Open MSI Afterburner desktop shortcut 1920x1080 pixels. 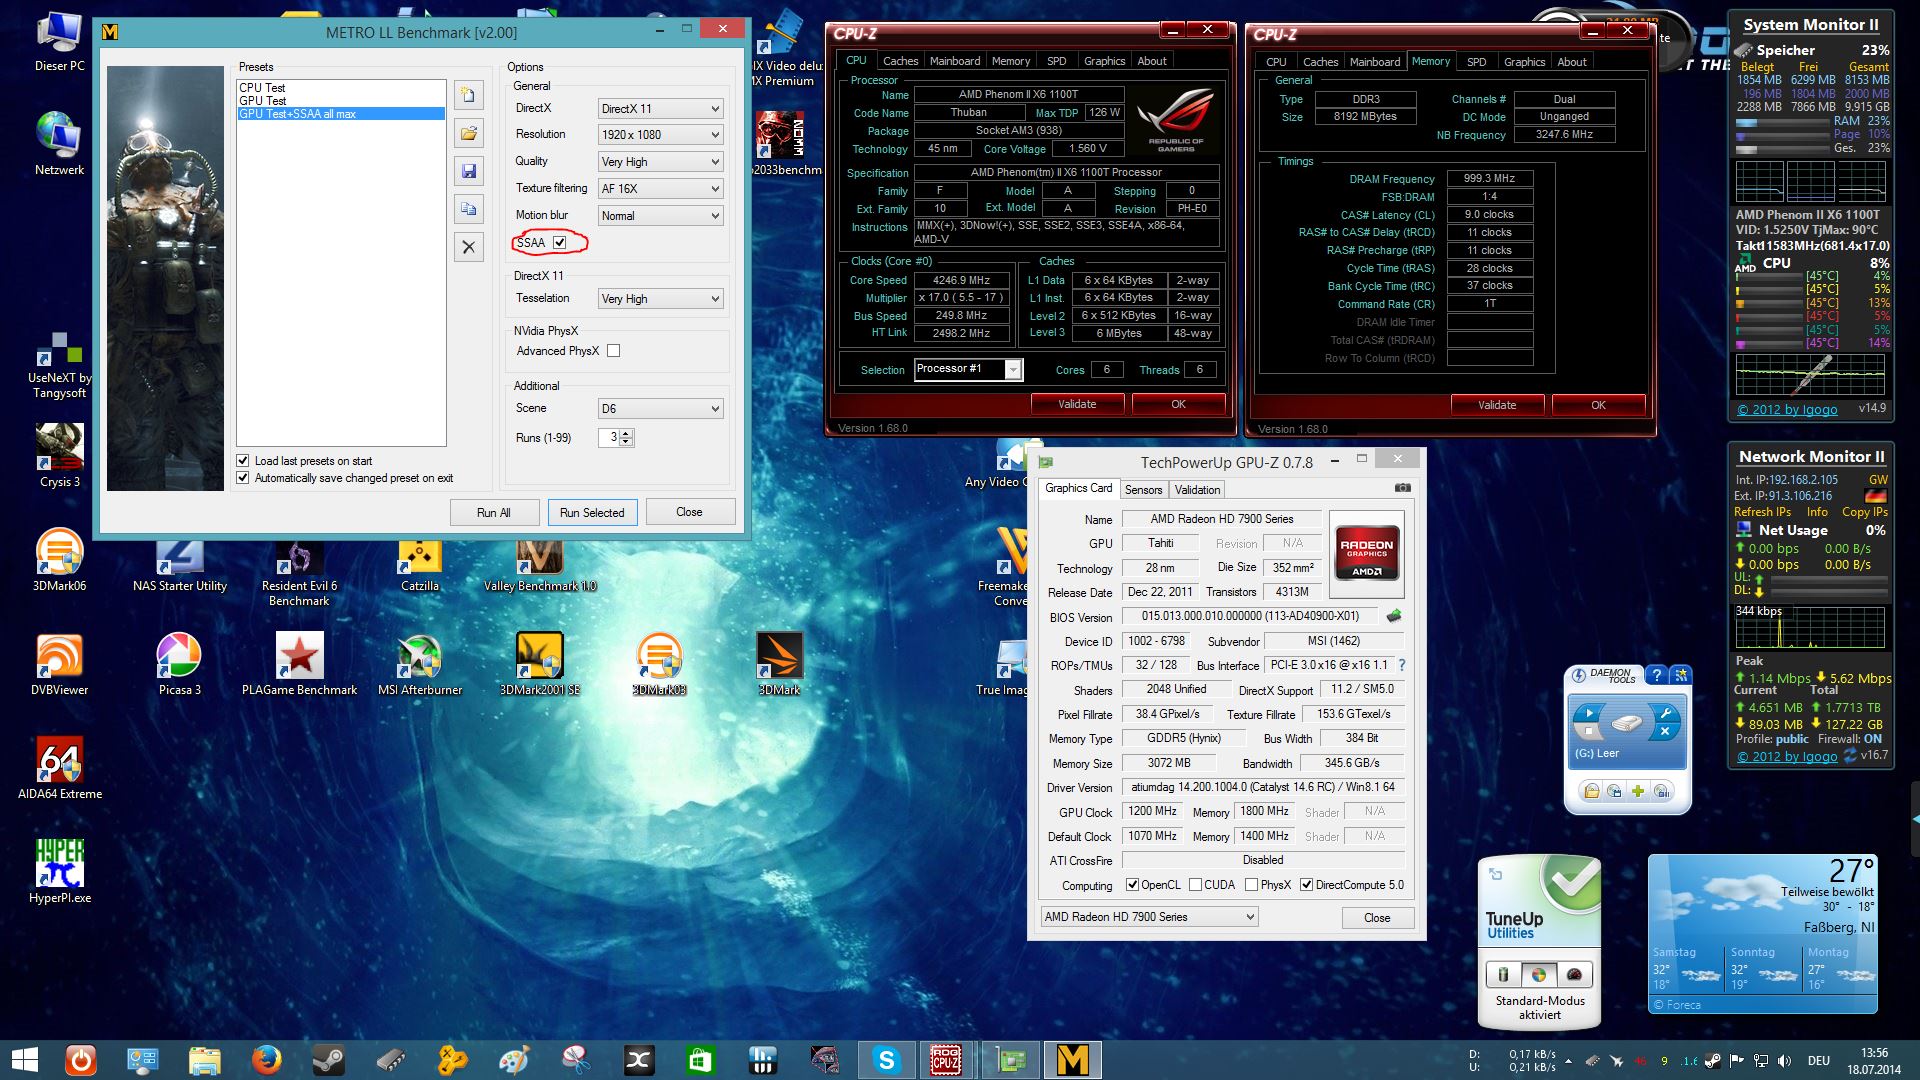tap(419, 656)
